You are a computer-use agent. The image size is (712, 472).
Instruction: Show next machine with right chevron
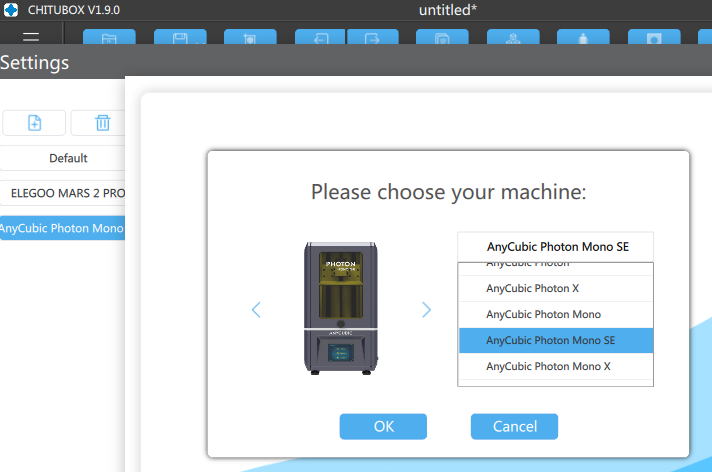click(x=426, y=310)
